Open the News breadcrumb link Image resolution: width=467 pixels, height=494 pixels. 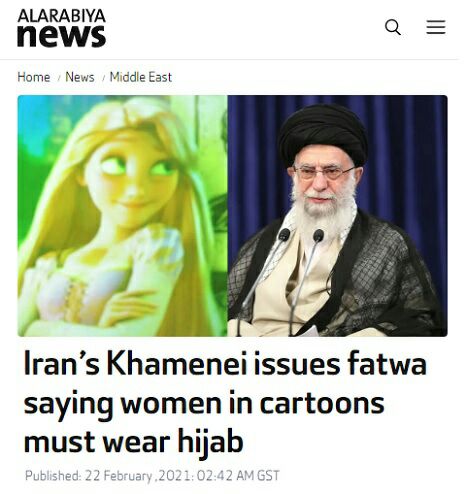coord(80,77)
